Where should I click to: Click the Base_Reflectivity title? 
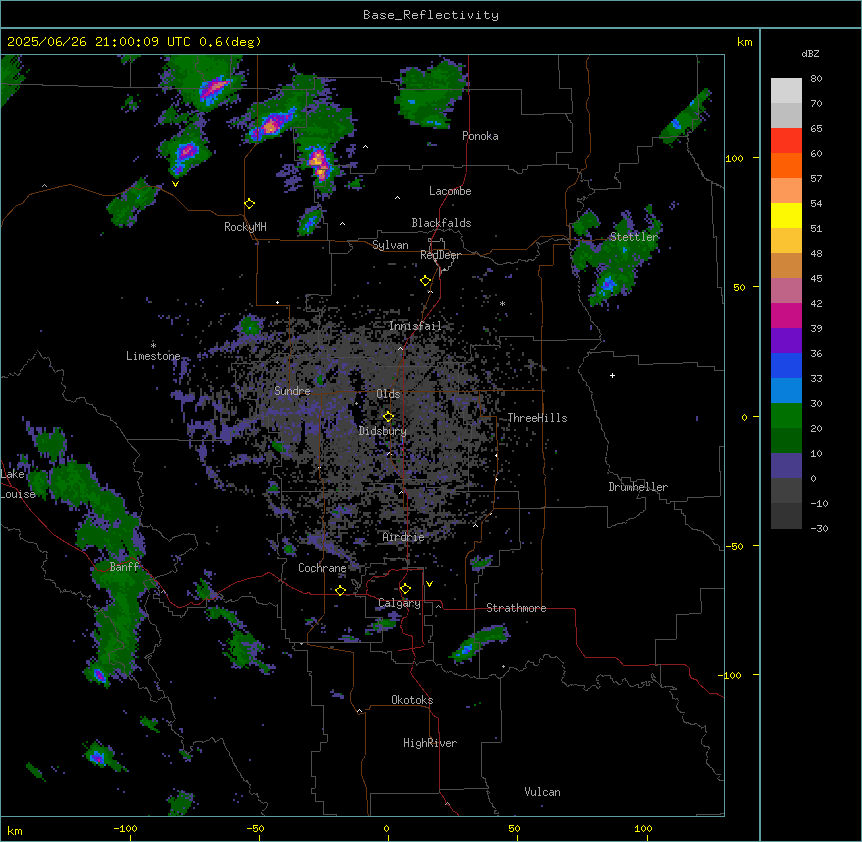pos(431,15)
